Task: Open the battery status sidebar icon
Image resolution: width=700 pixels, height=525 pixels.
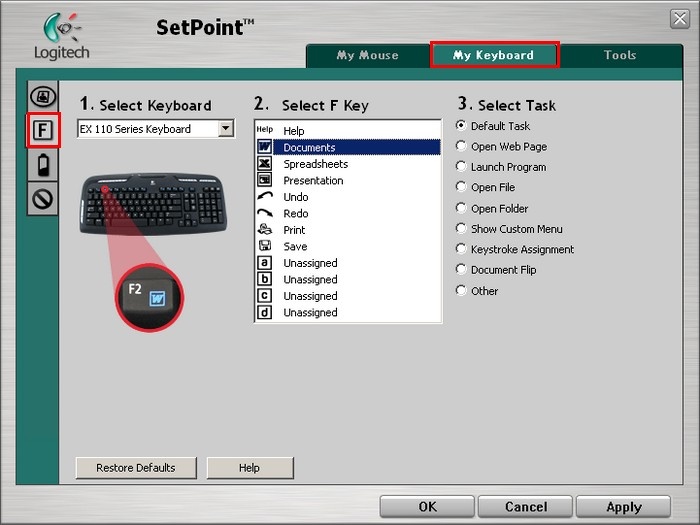Action: (43, 165)
